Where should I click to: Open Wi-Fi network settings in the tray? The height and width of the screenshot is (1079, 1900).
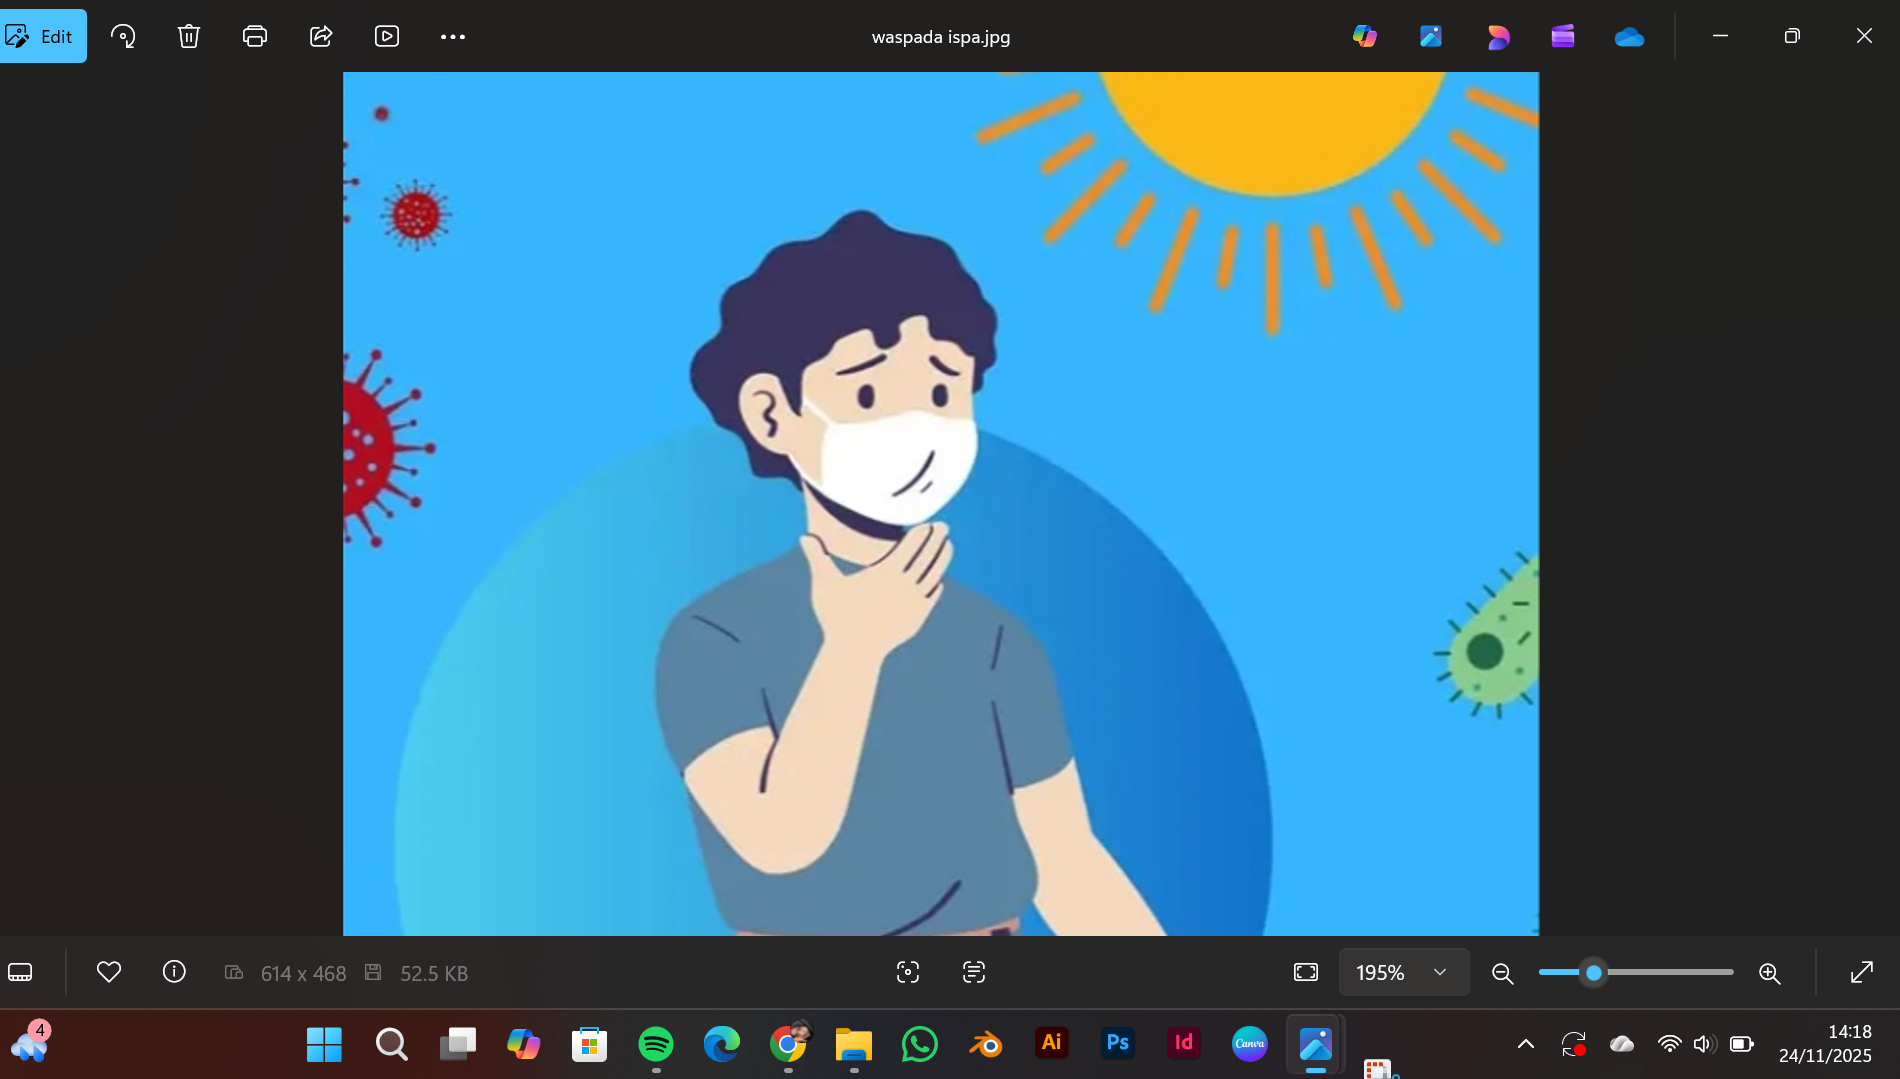(x=1669, y=1044)
